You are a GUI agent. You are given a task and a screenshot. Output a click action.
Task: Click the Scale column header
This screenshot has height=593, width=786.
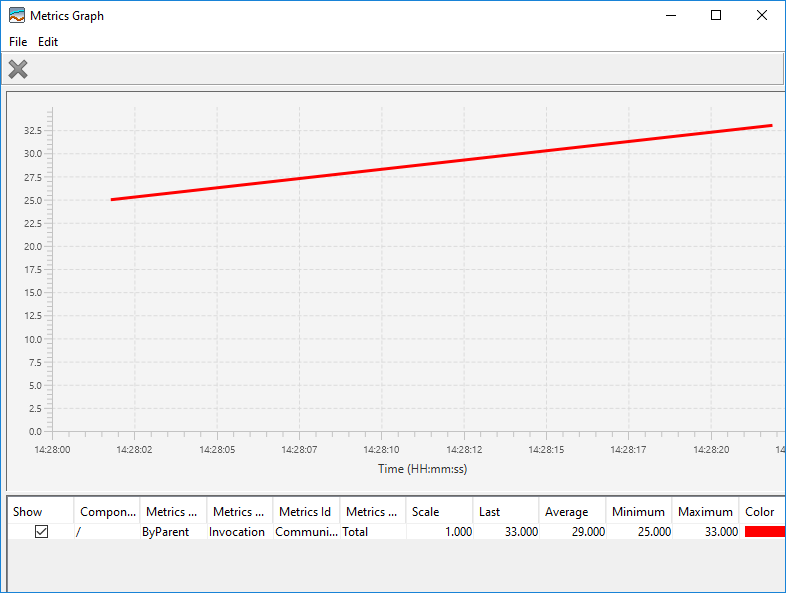click(425, 512)
